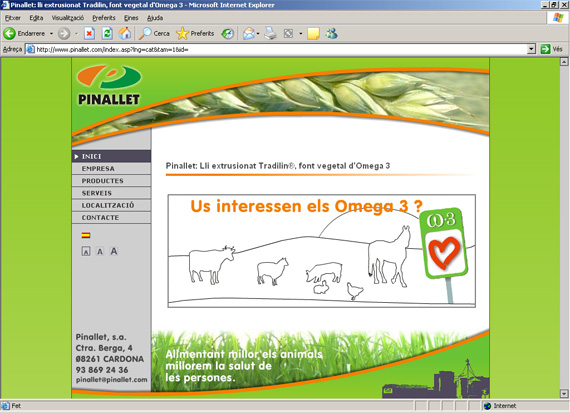570x413 pixels.
Task: Click the page icon beside address URL
Action: click(31, 49)
